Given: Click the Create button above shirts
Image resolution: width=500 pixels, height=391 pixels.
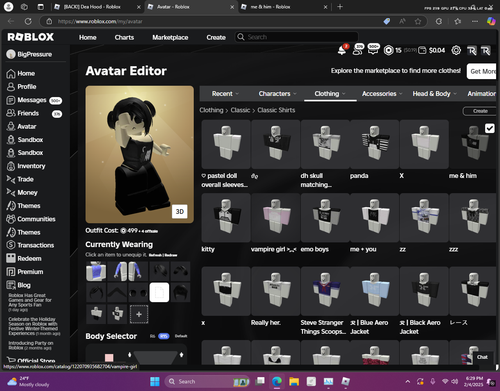Looking at the screenshot, I should click(480, 111).
